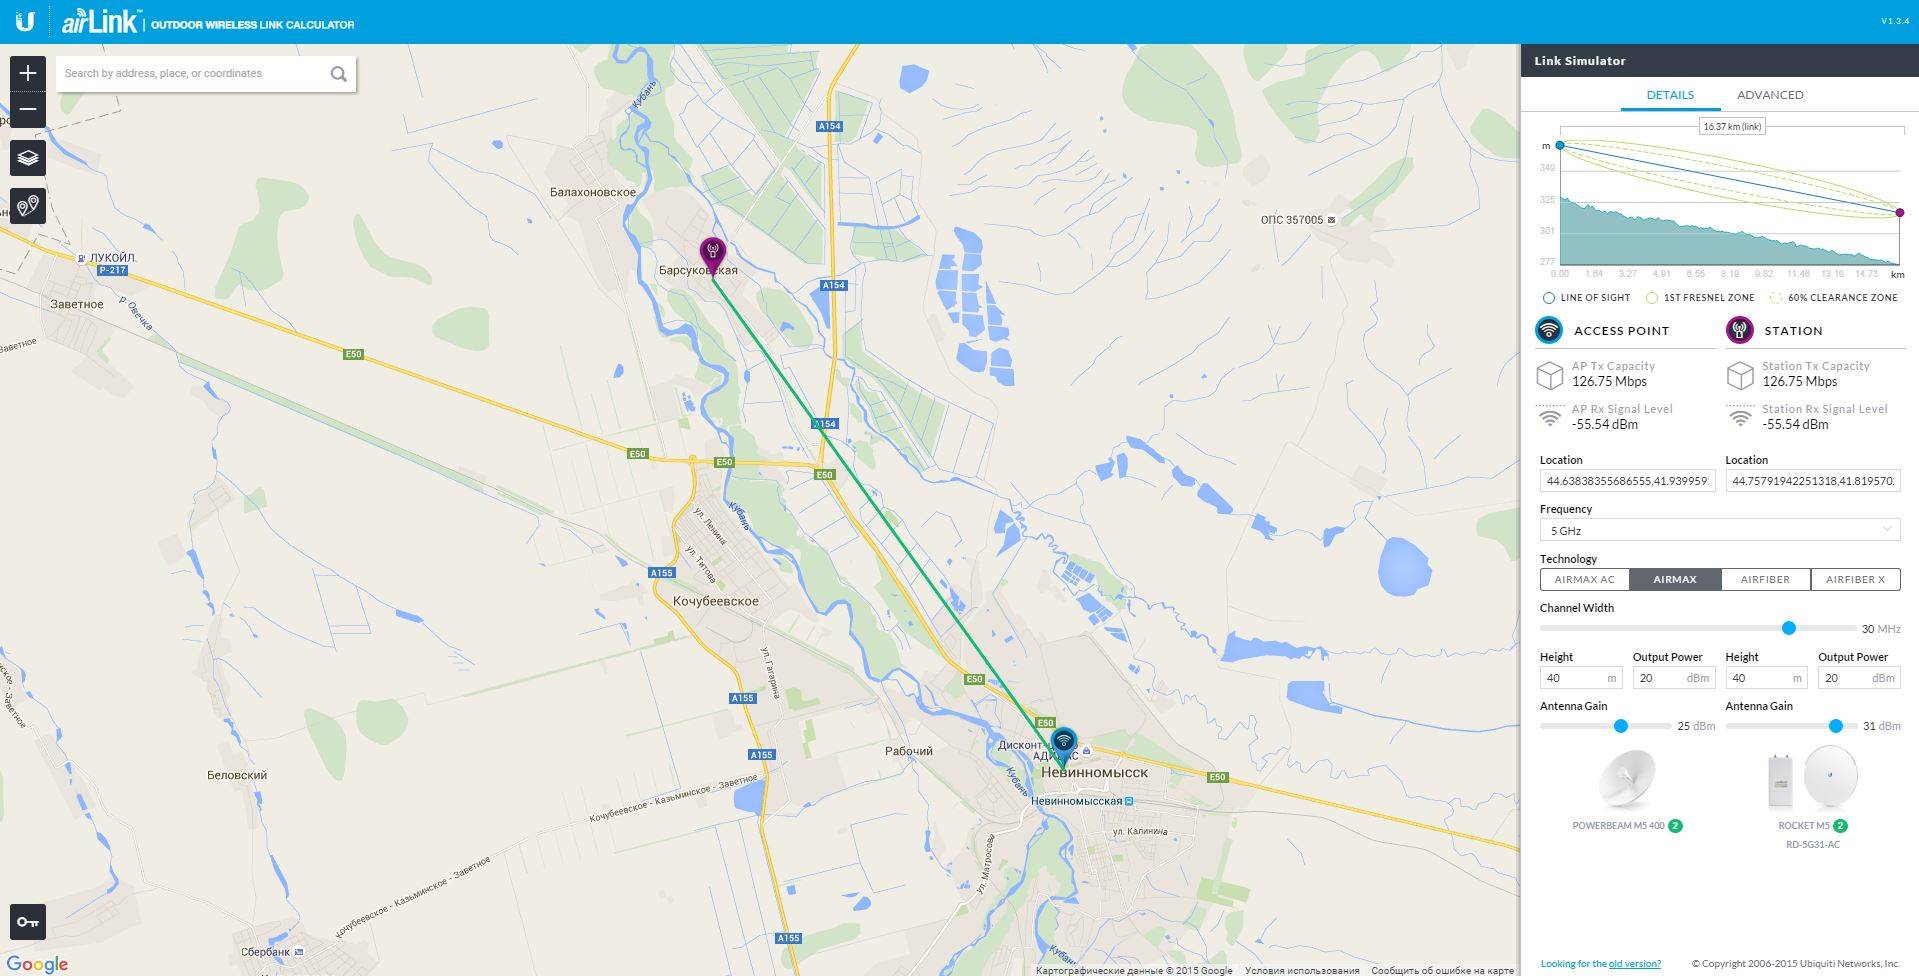Click the Channel Width slider handle

pos(1789,628)
